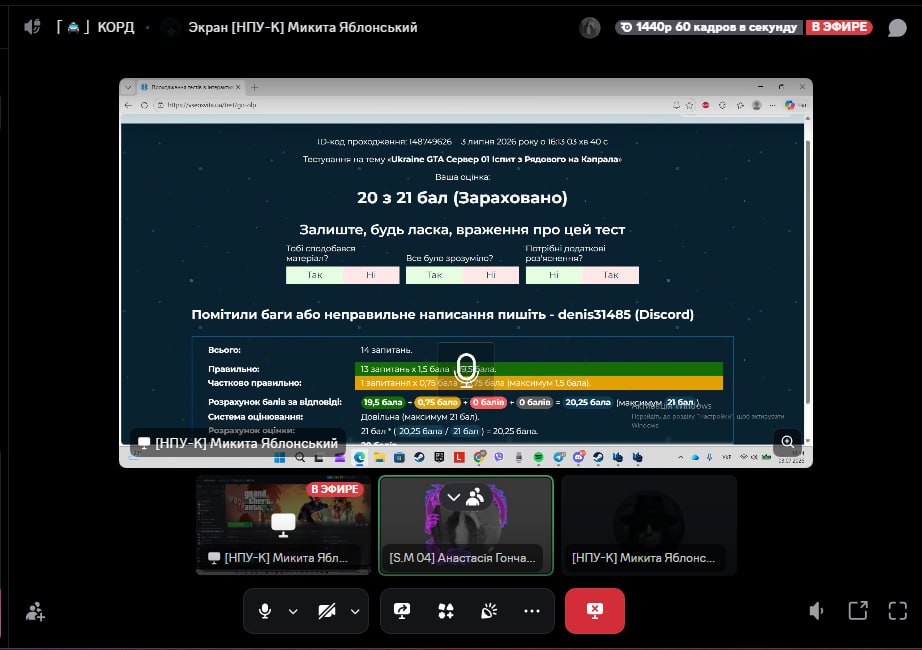Enter fullscreen mode for the stream
This screenshot has width=922, height=650.
[x=897, y=611]
